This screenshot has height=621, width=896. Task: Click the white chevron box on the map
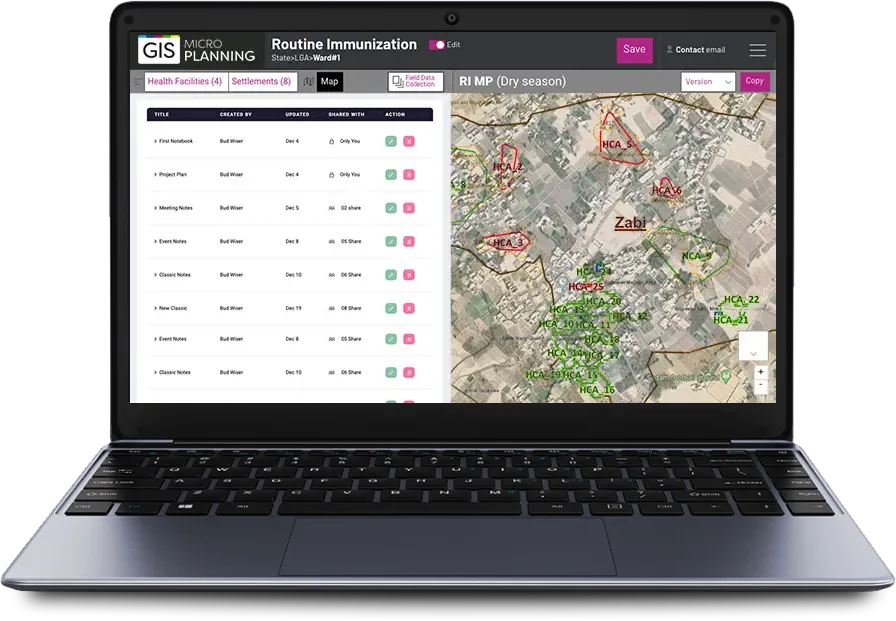[x=753, y=346]
